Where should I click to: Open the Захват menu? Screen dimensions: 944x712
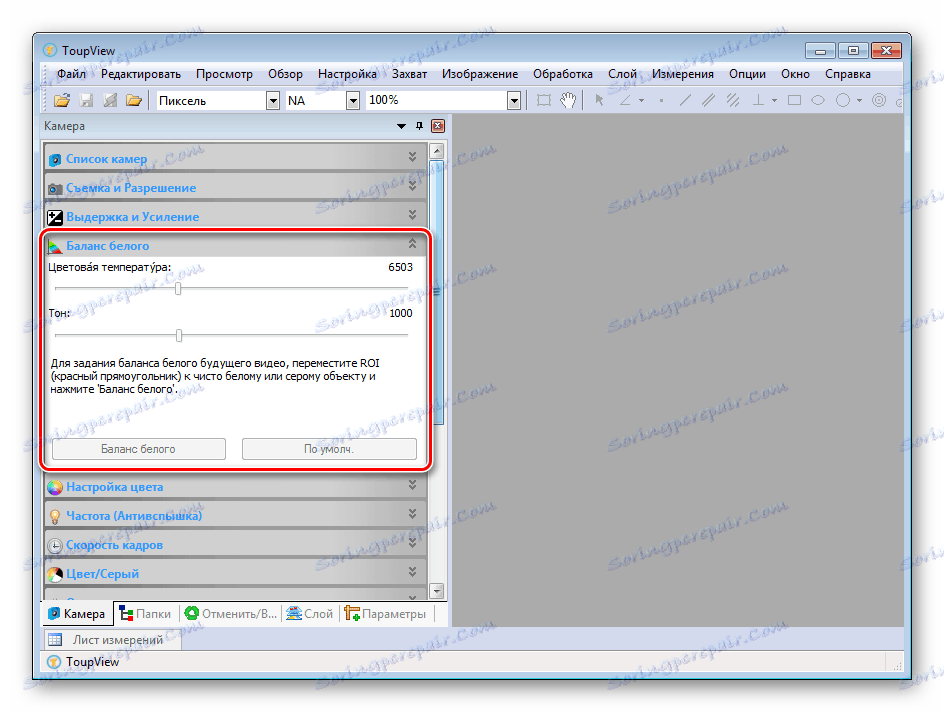coord(409,74)
